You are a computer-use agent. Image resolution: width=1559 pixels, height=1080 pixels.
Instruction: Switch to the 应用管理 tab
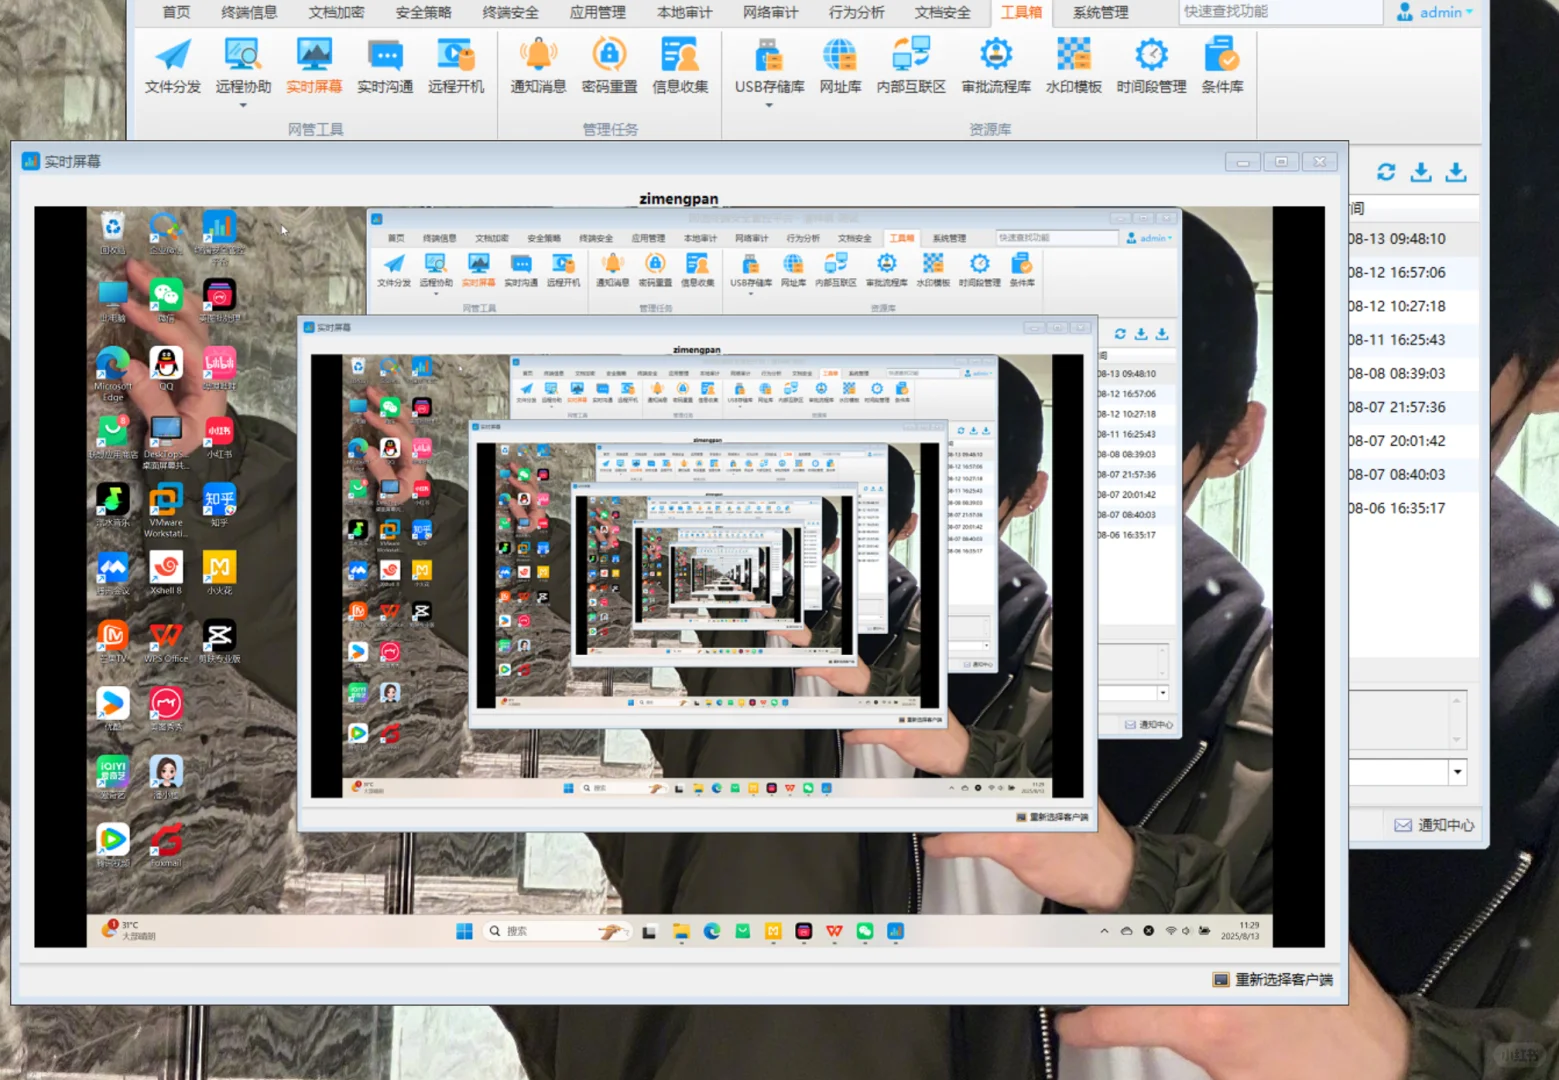point(597,12)
